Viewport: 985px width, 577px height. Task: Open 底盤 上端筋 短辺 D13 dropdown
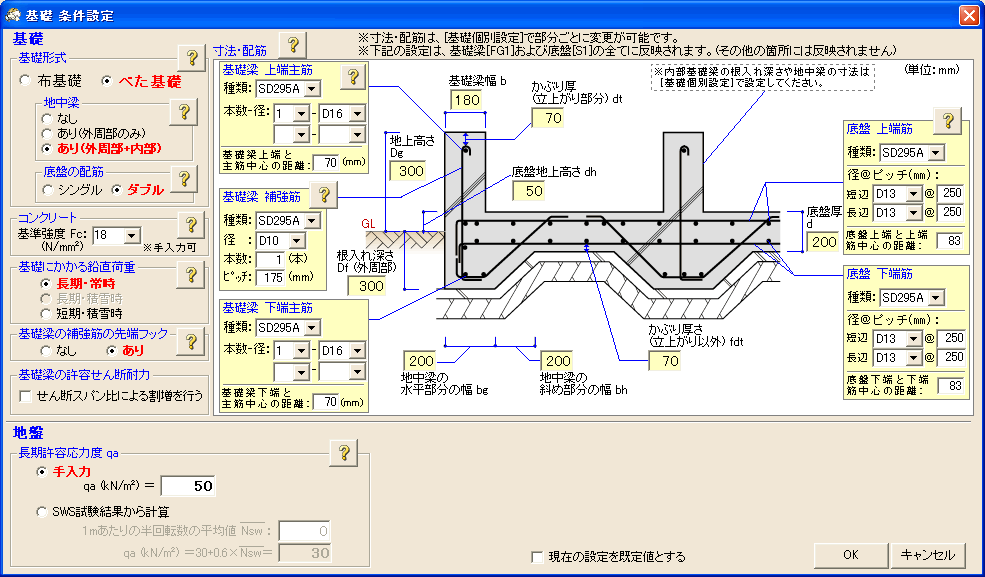(914, 194)
